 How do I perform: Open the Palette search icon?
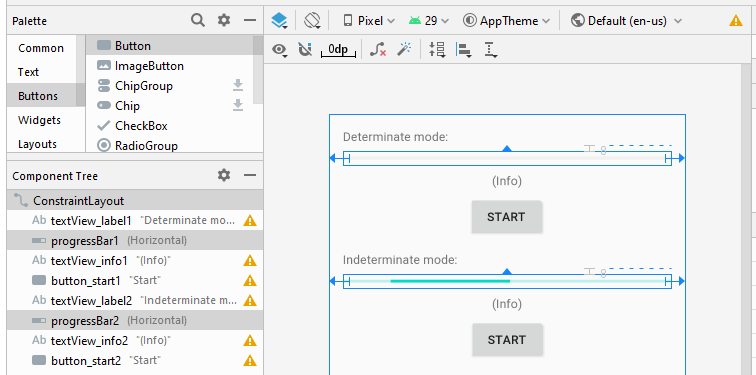[198, 20]
